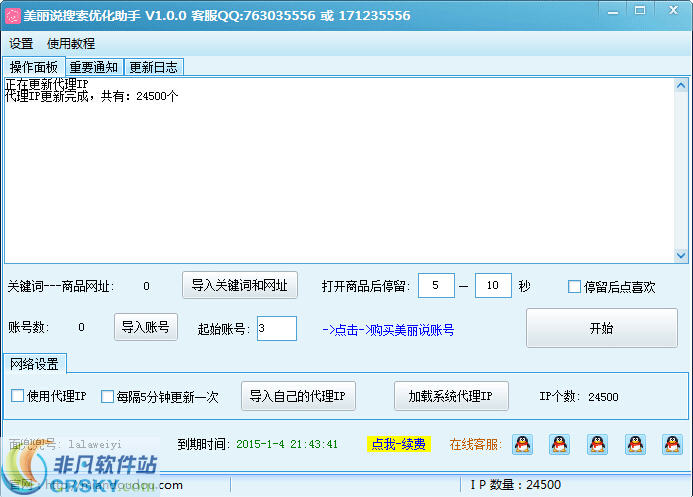Click the log line 代理IP更新完成，共有：24500个
Viewport: 693px width, 497px height.
click(91, 96)
